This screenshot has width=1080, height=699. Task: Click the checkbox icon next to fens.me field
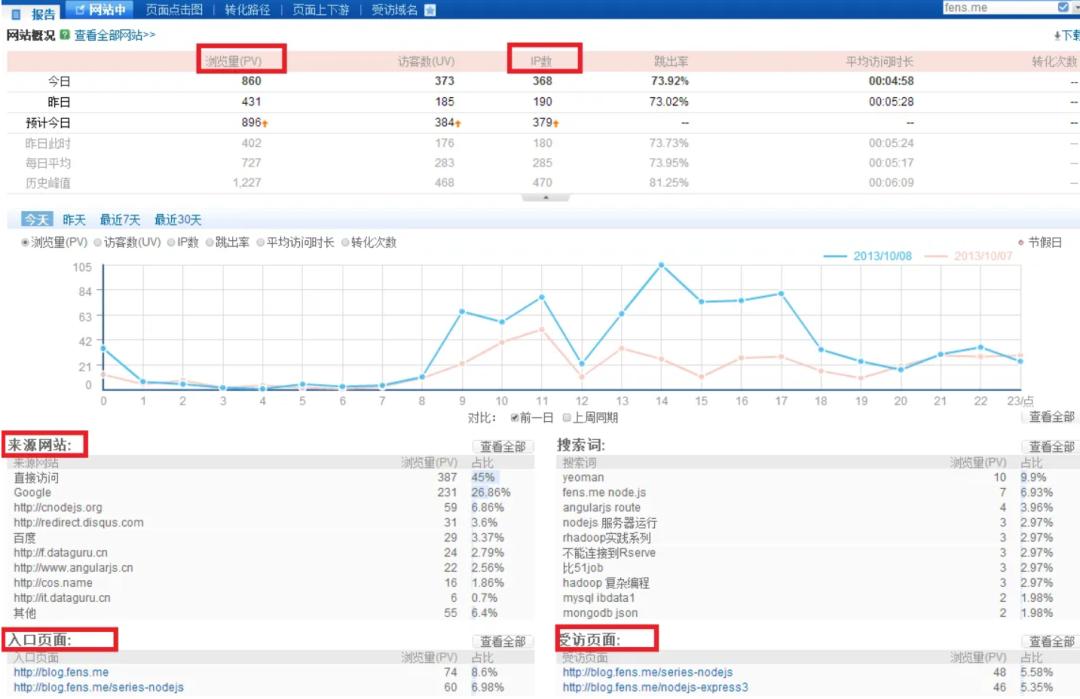click(1063, 7)
